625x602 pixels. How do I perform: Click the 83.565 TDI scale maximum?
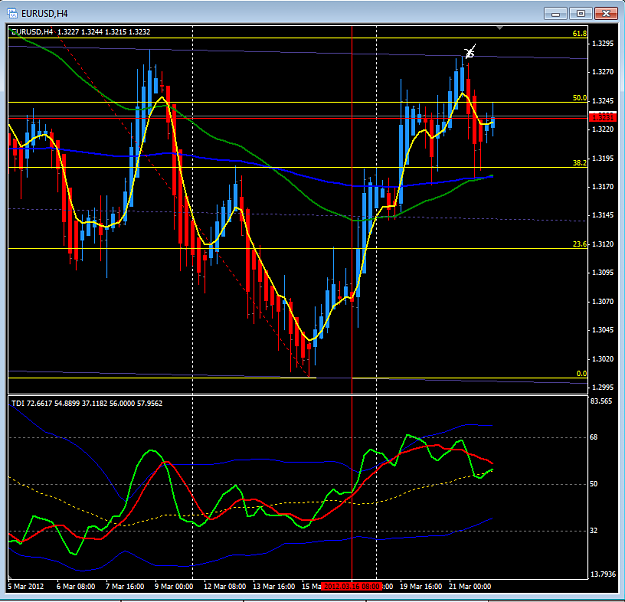tap(601, 401)
